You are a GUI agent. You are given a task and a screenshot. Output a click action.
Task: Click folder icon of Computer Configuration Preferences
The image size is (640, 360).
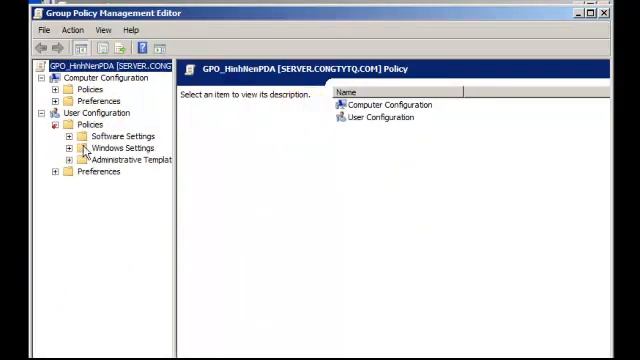click(x=69, y=101)
